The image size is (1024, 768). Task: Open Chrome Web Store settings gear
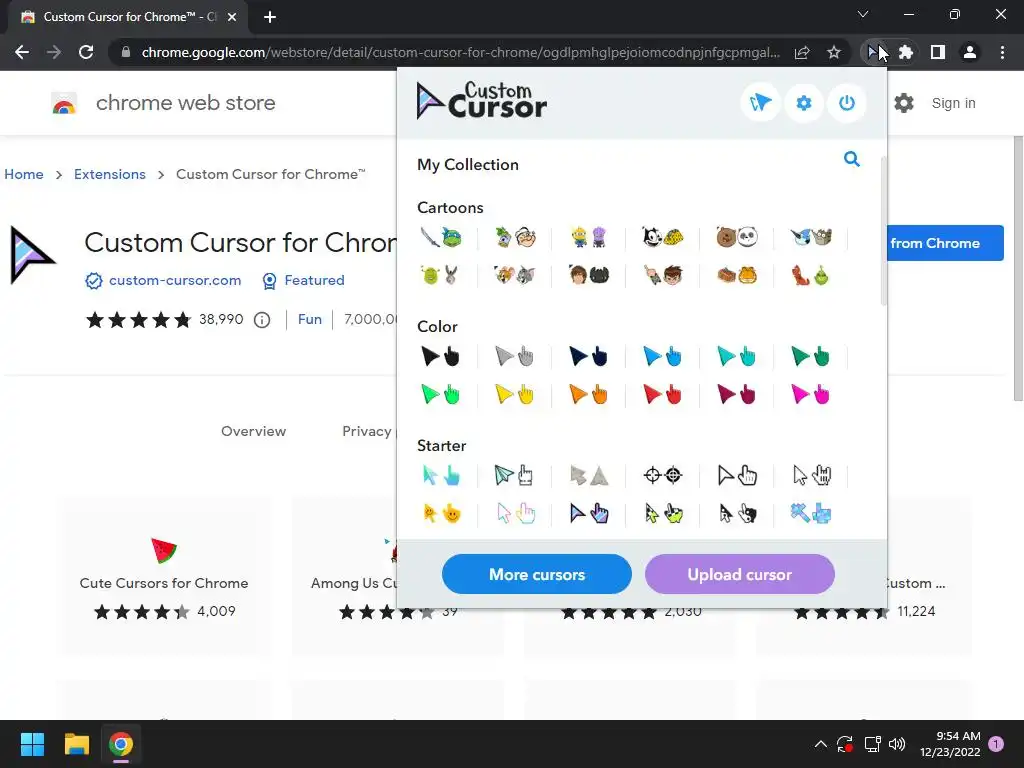pos(904,103)
